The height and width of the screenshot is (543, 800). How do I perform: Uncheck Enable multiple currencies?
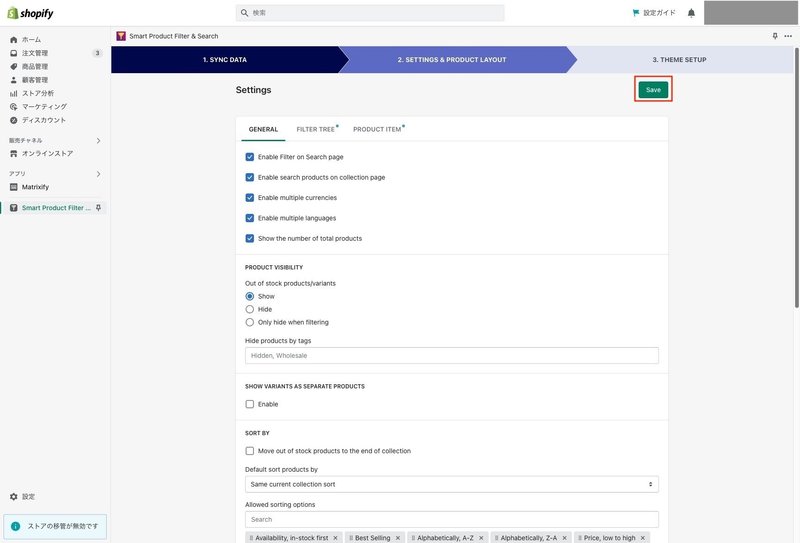pyautogui.click(x=249, y=198)
